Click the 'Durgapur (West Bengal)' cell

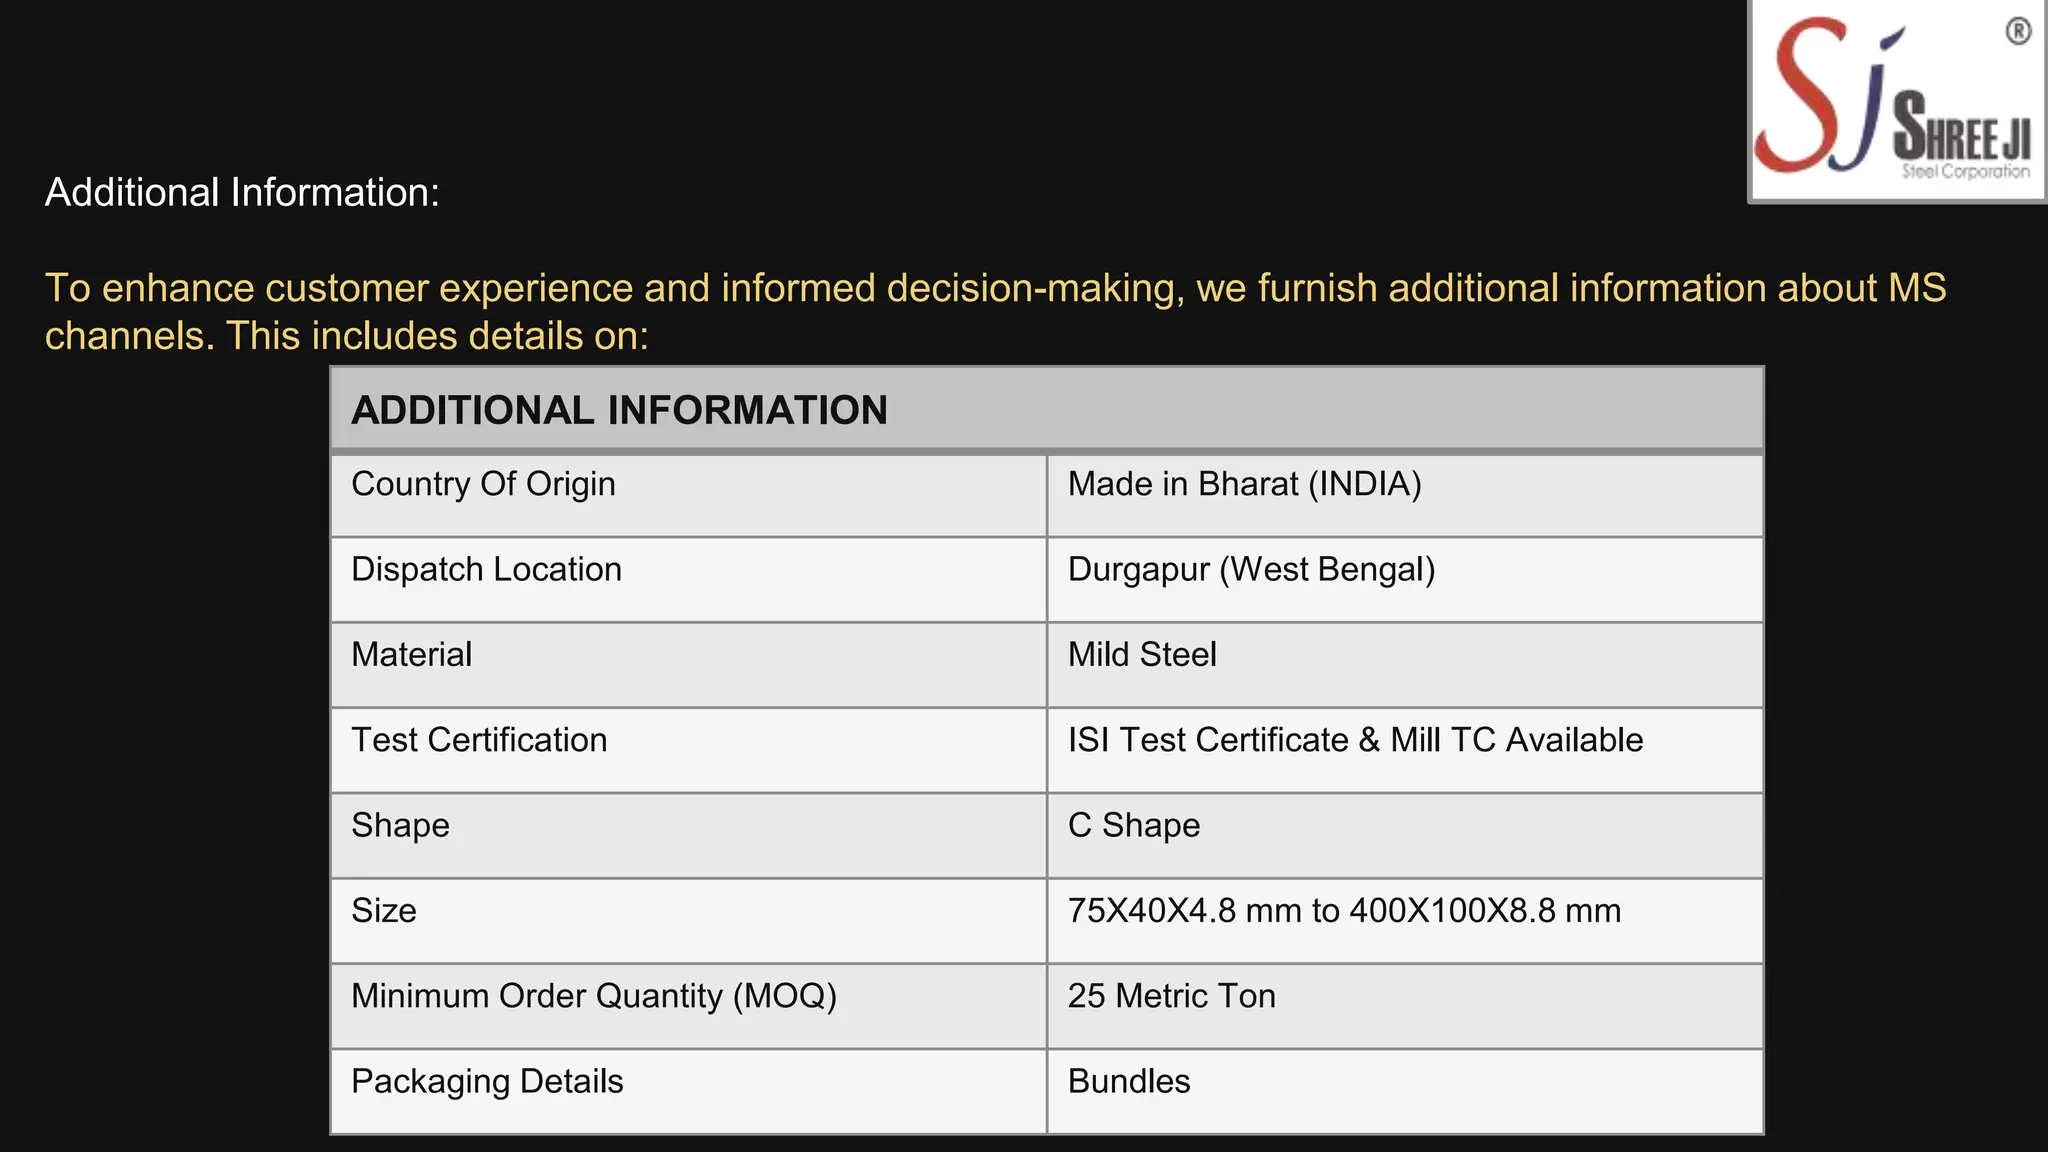point(1251,569)
